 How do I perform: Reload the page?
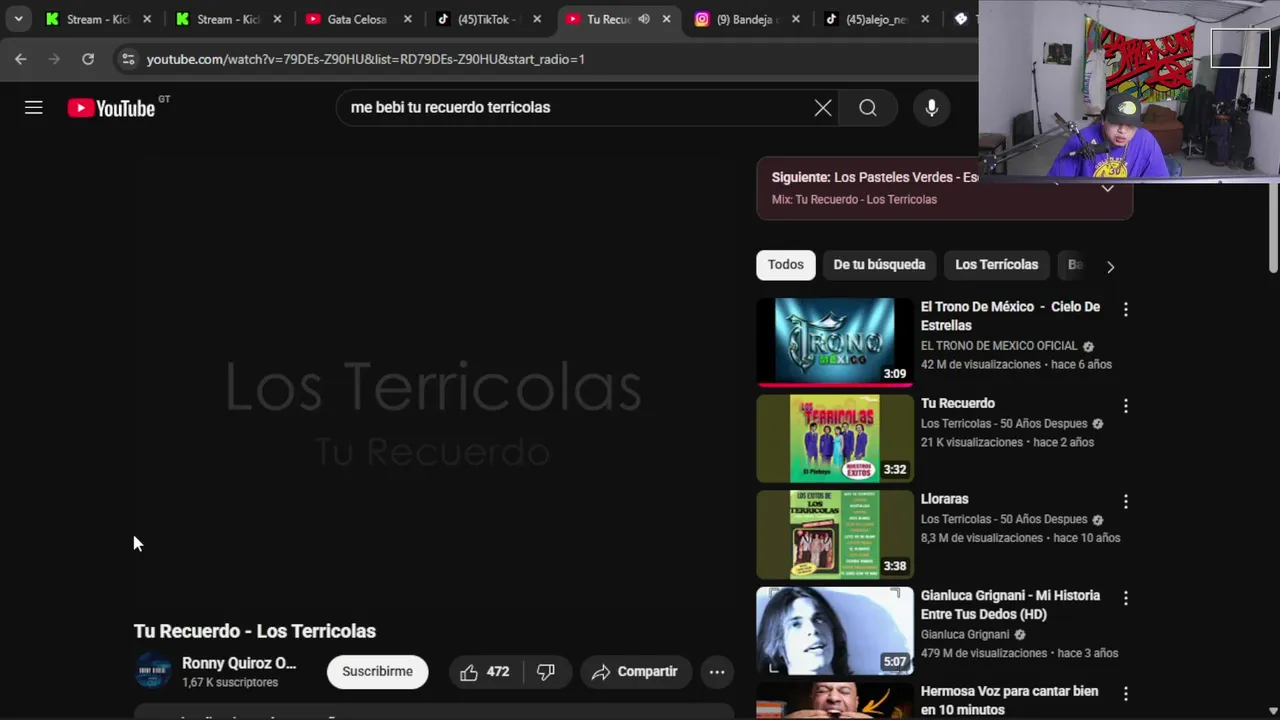click(88, 59)
